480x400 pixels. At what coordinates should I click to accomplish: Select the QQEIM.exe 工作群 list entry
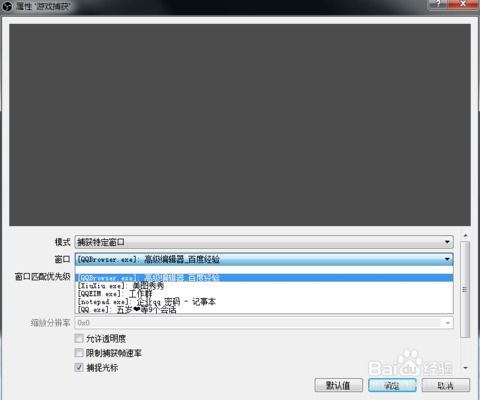[264, 294]
